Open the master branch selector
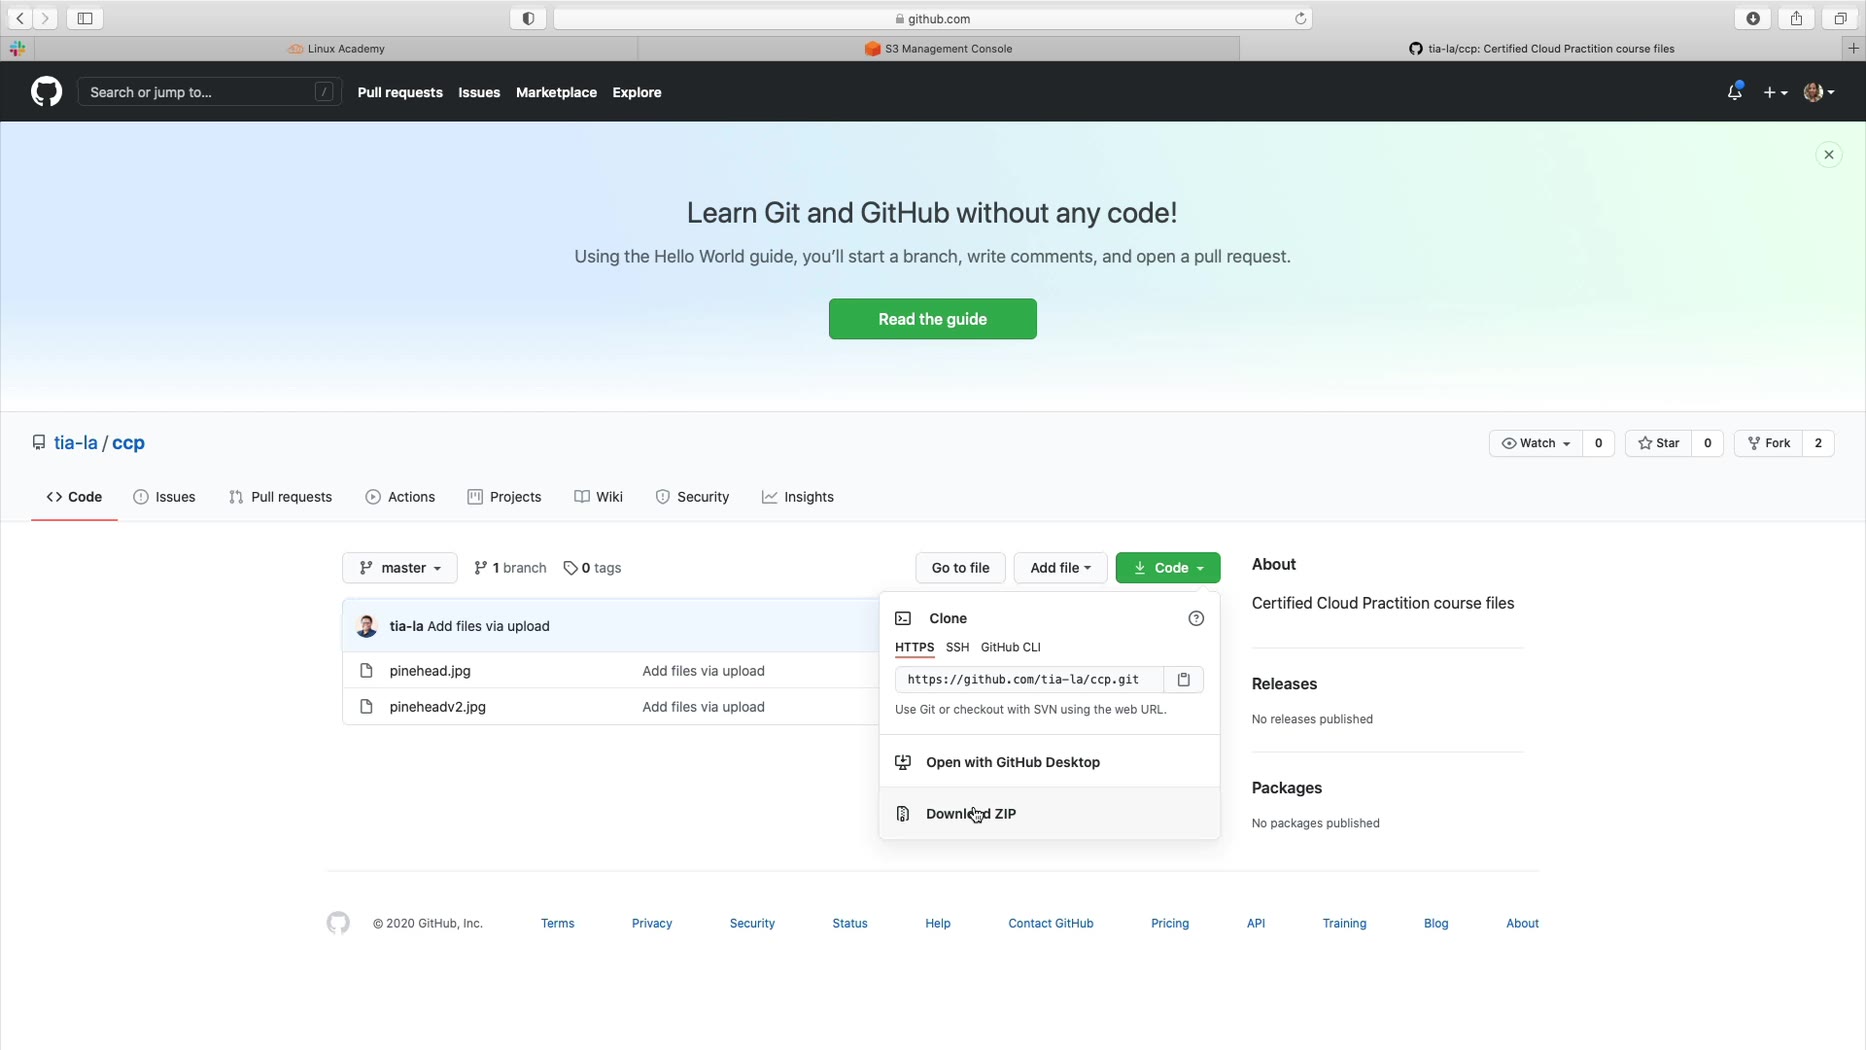1866x1050 pixels. point(400,568)
